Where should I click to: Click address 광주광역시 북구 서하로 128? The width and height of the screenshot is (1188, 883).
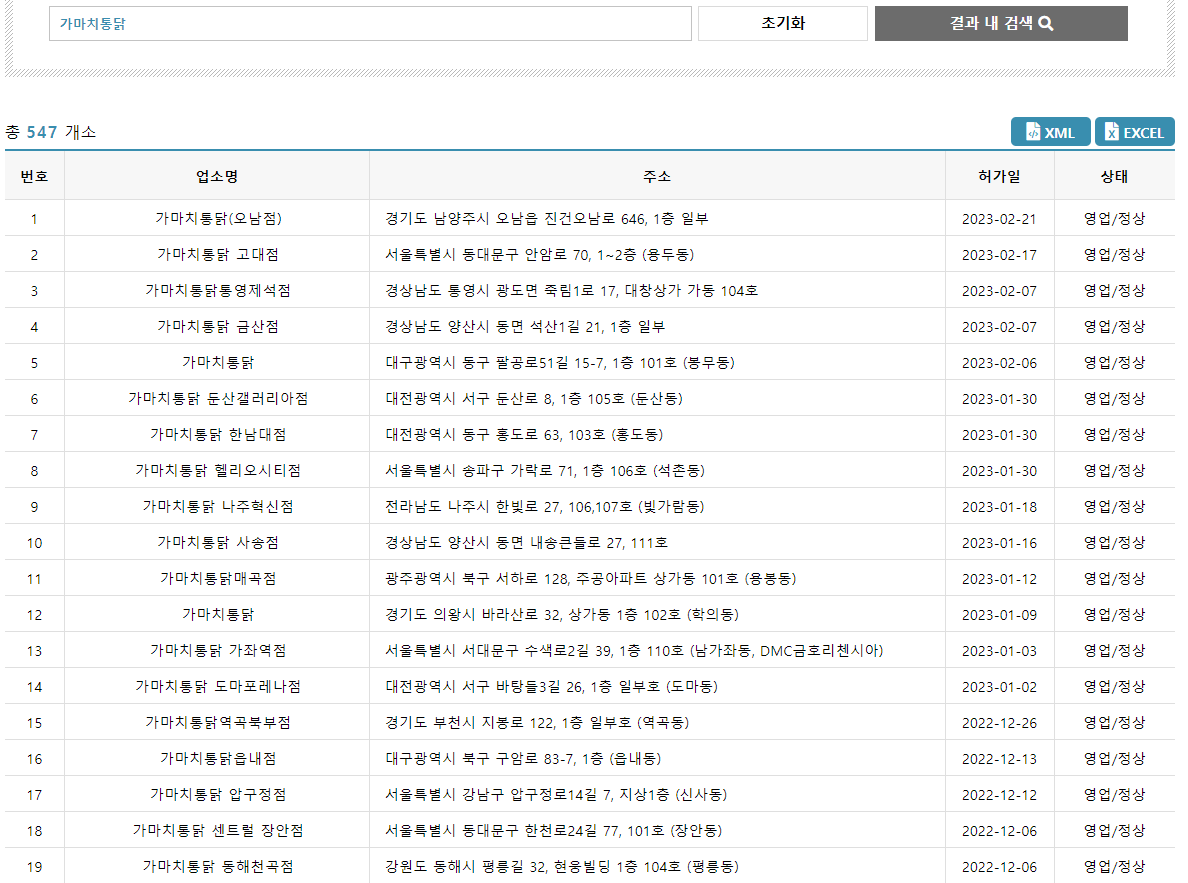[591, 578]
